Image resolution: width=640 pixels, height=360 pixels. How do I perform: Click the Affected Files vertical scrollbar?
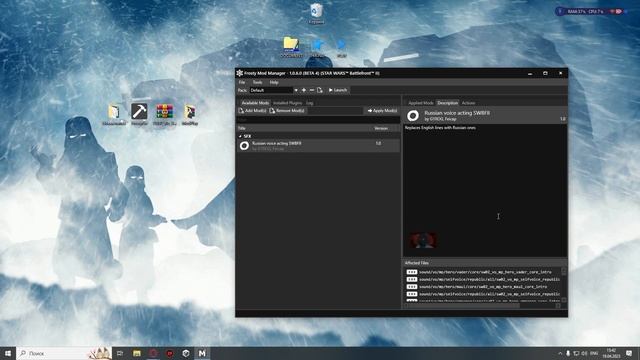(564, 285)
